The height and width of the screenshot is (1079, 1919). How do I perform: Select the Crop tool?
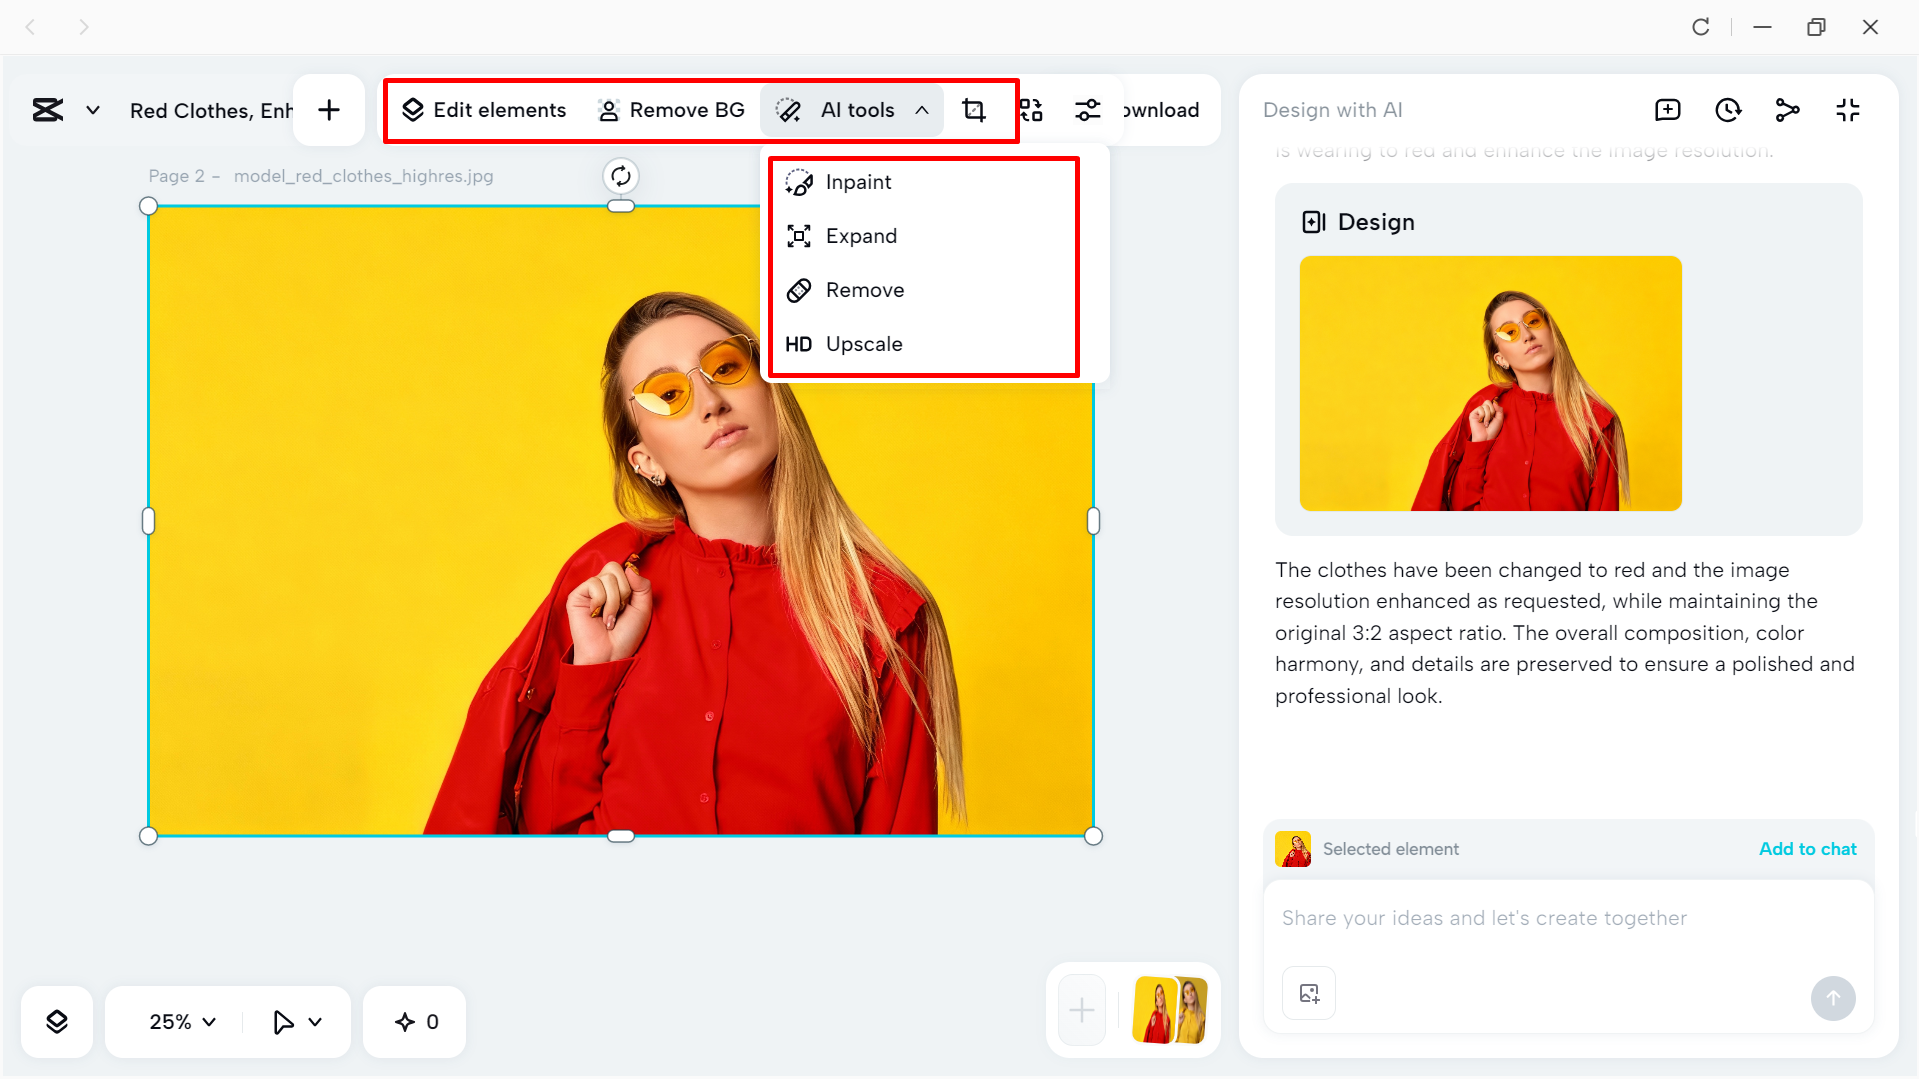coord(973,110)
